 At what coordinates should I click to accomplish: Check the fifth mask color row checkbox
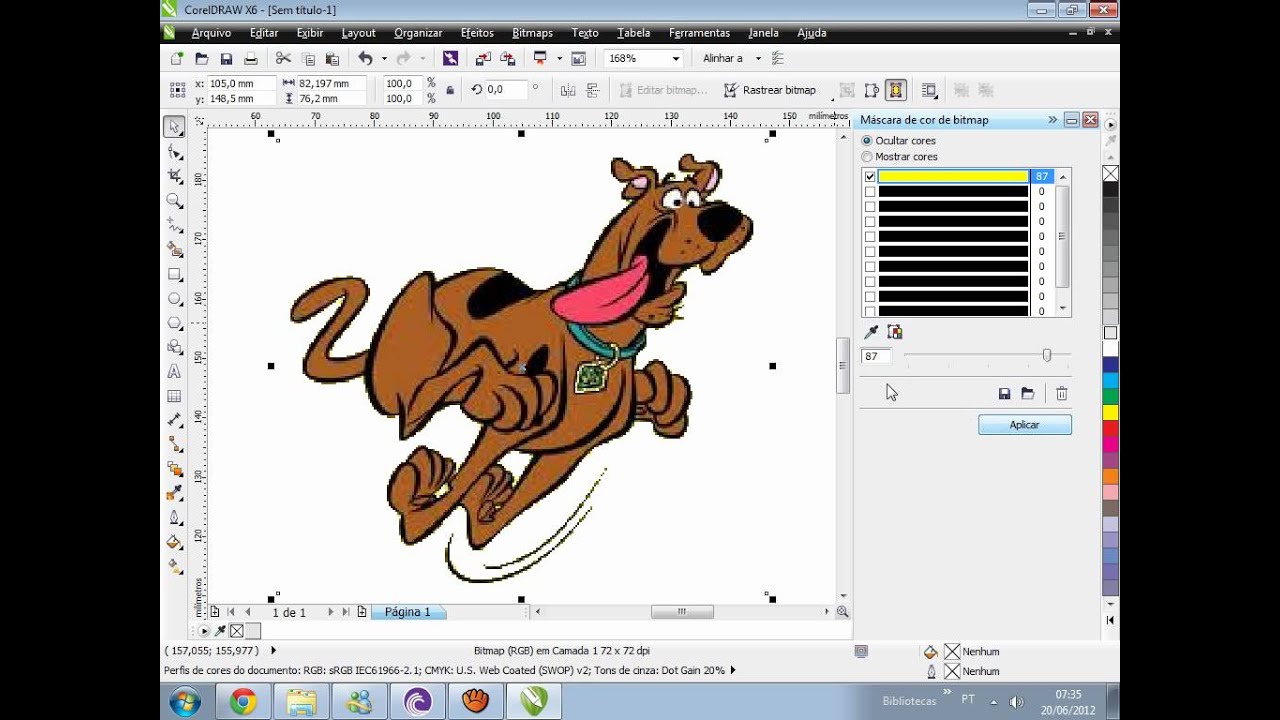pyautogui.click(x=870, y=237)
